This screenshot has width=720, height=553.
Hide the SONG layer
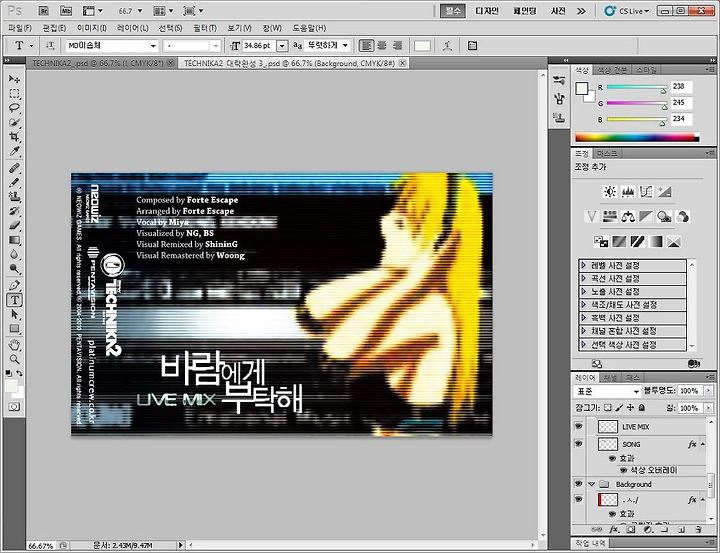tap(579, 444)
